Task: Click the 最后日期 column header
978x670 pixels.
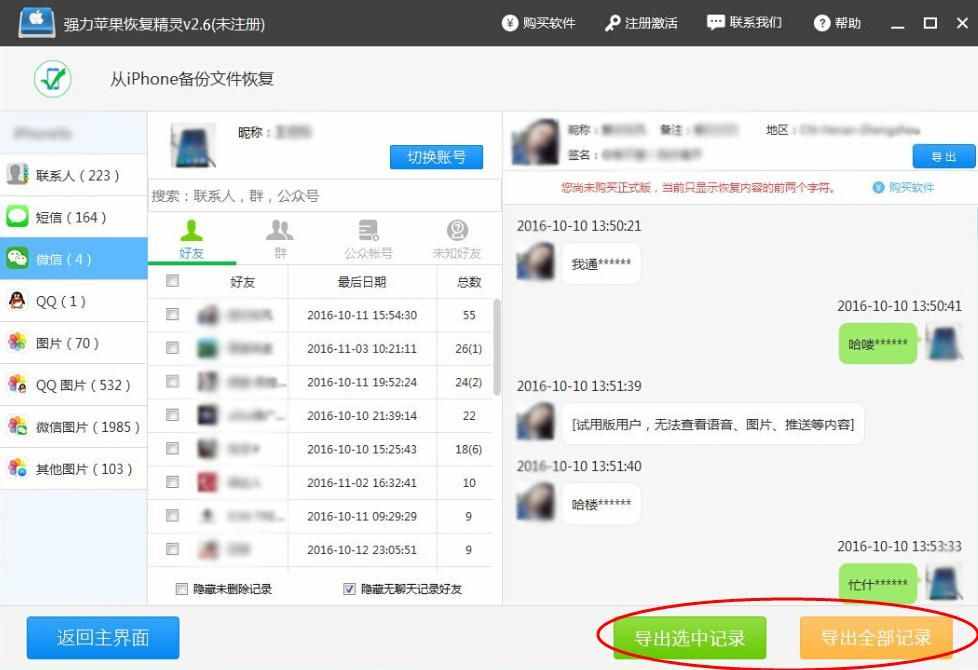Action: point(362,282)
